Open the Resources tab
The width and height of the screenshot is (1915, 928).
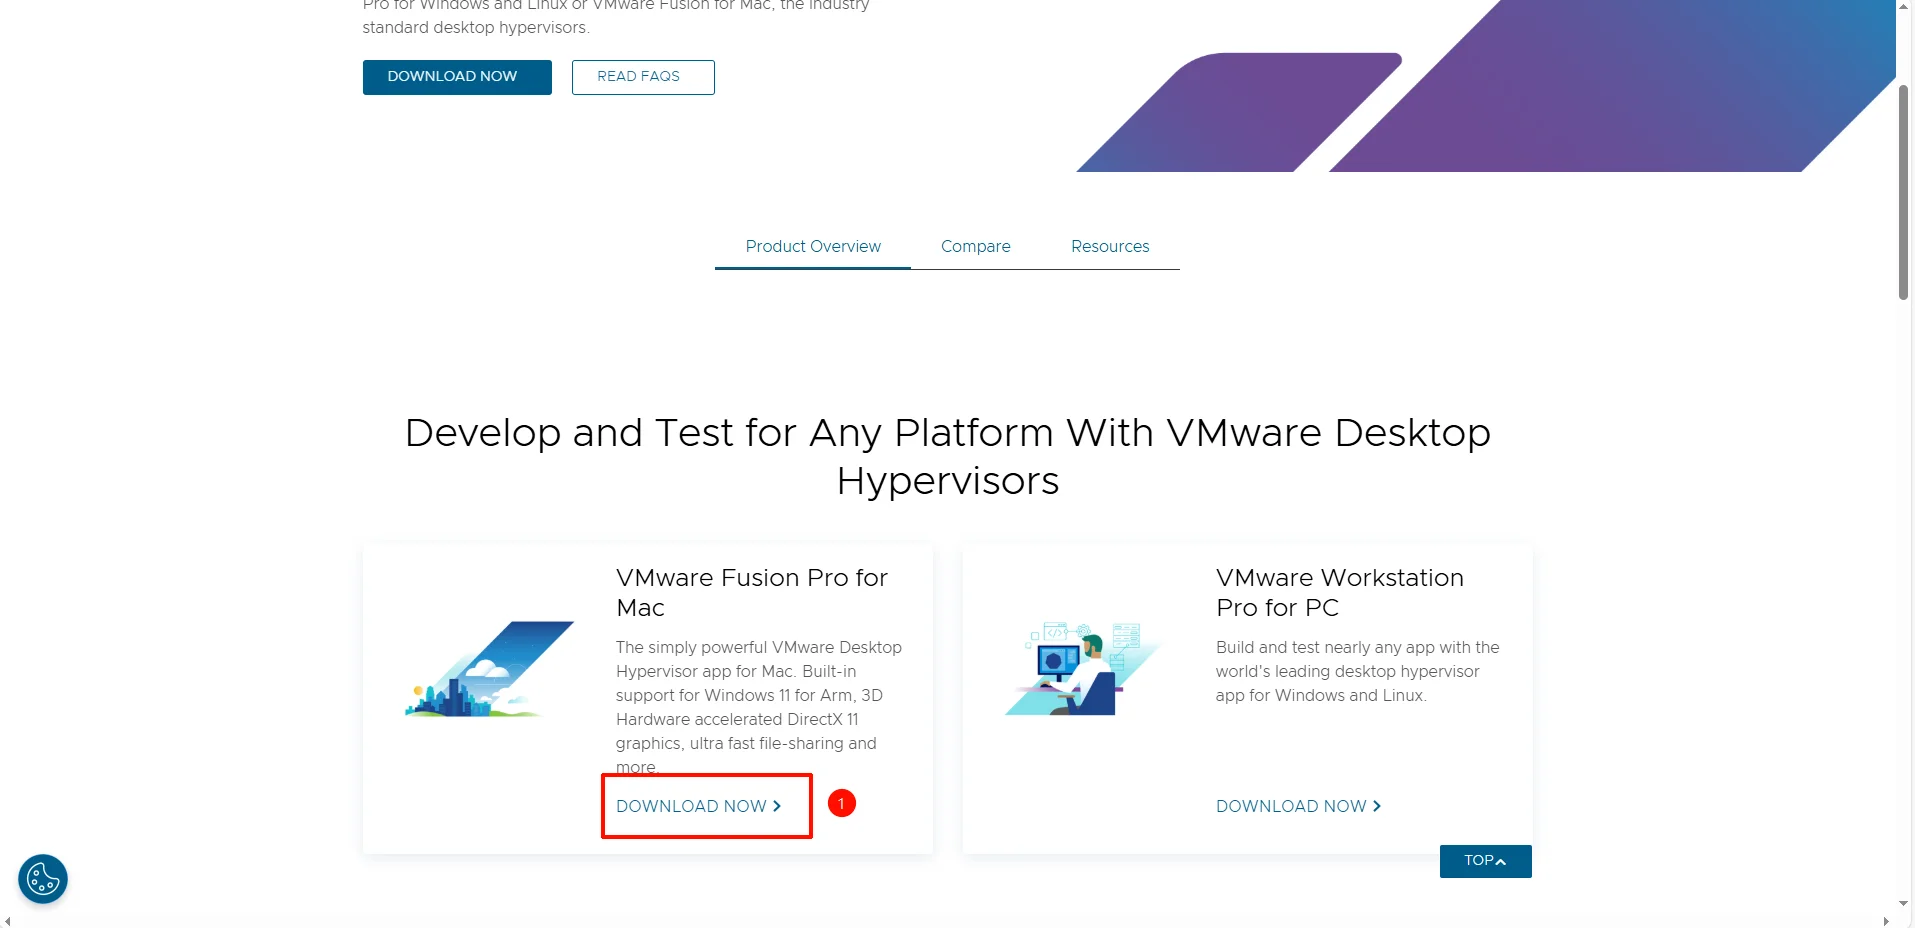click(1110, 246)
